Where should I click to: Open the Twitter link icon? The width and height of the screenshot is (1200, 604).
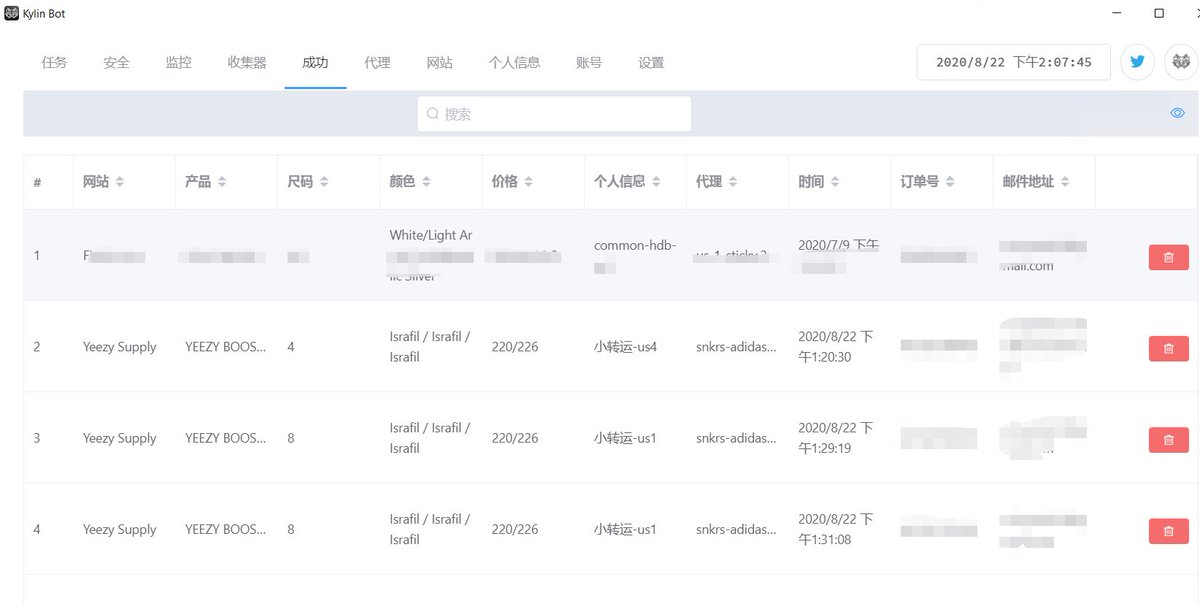(x=1137, y=62)
